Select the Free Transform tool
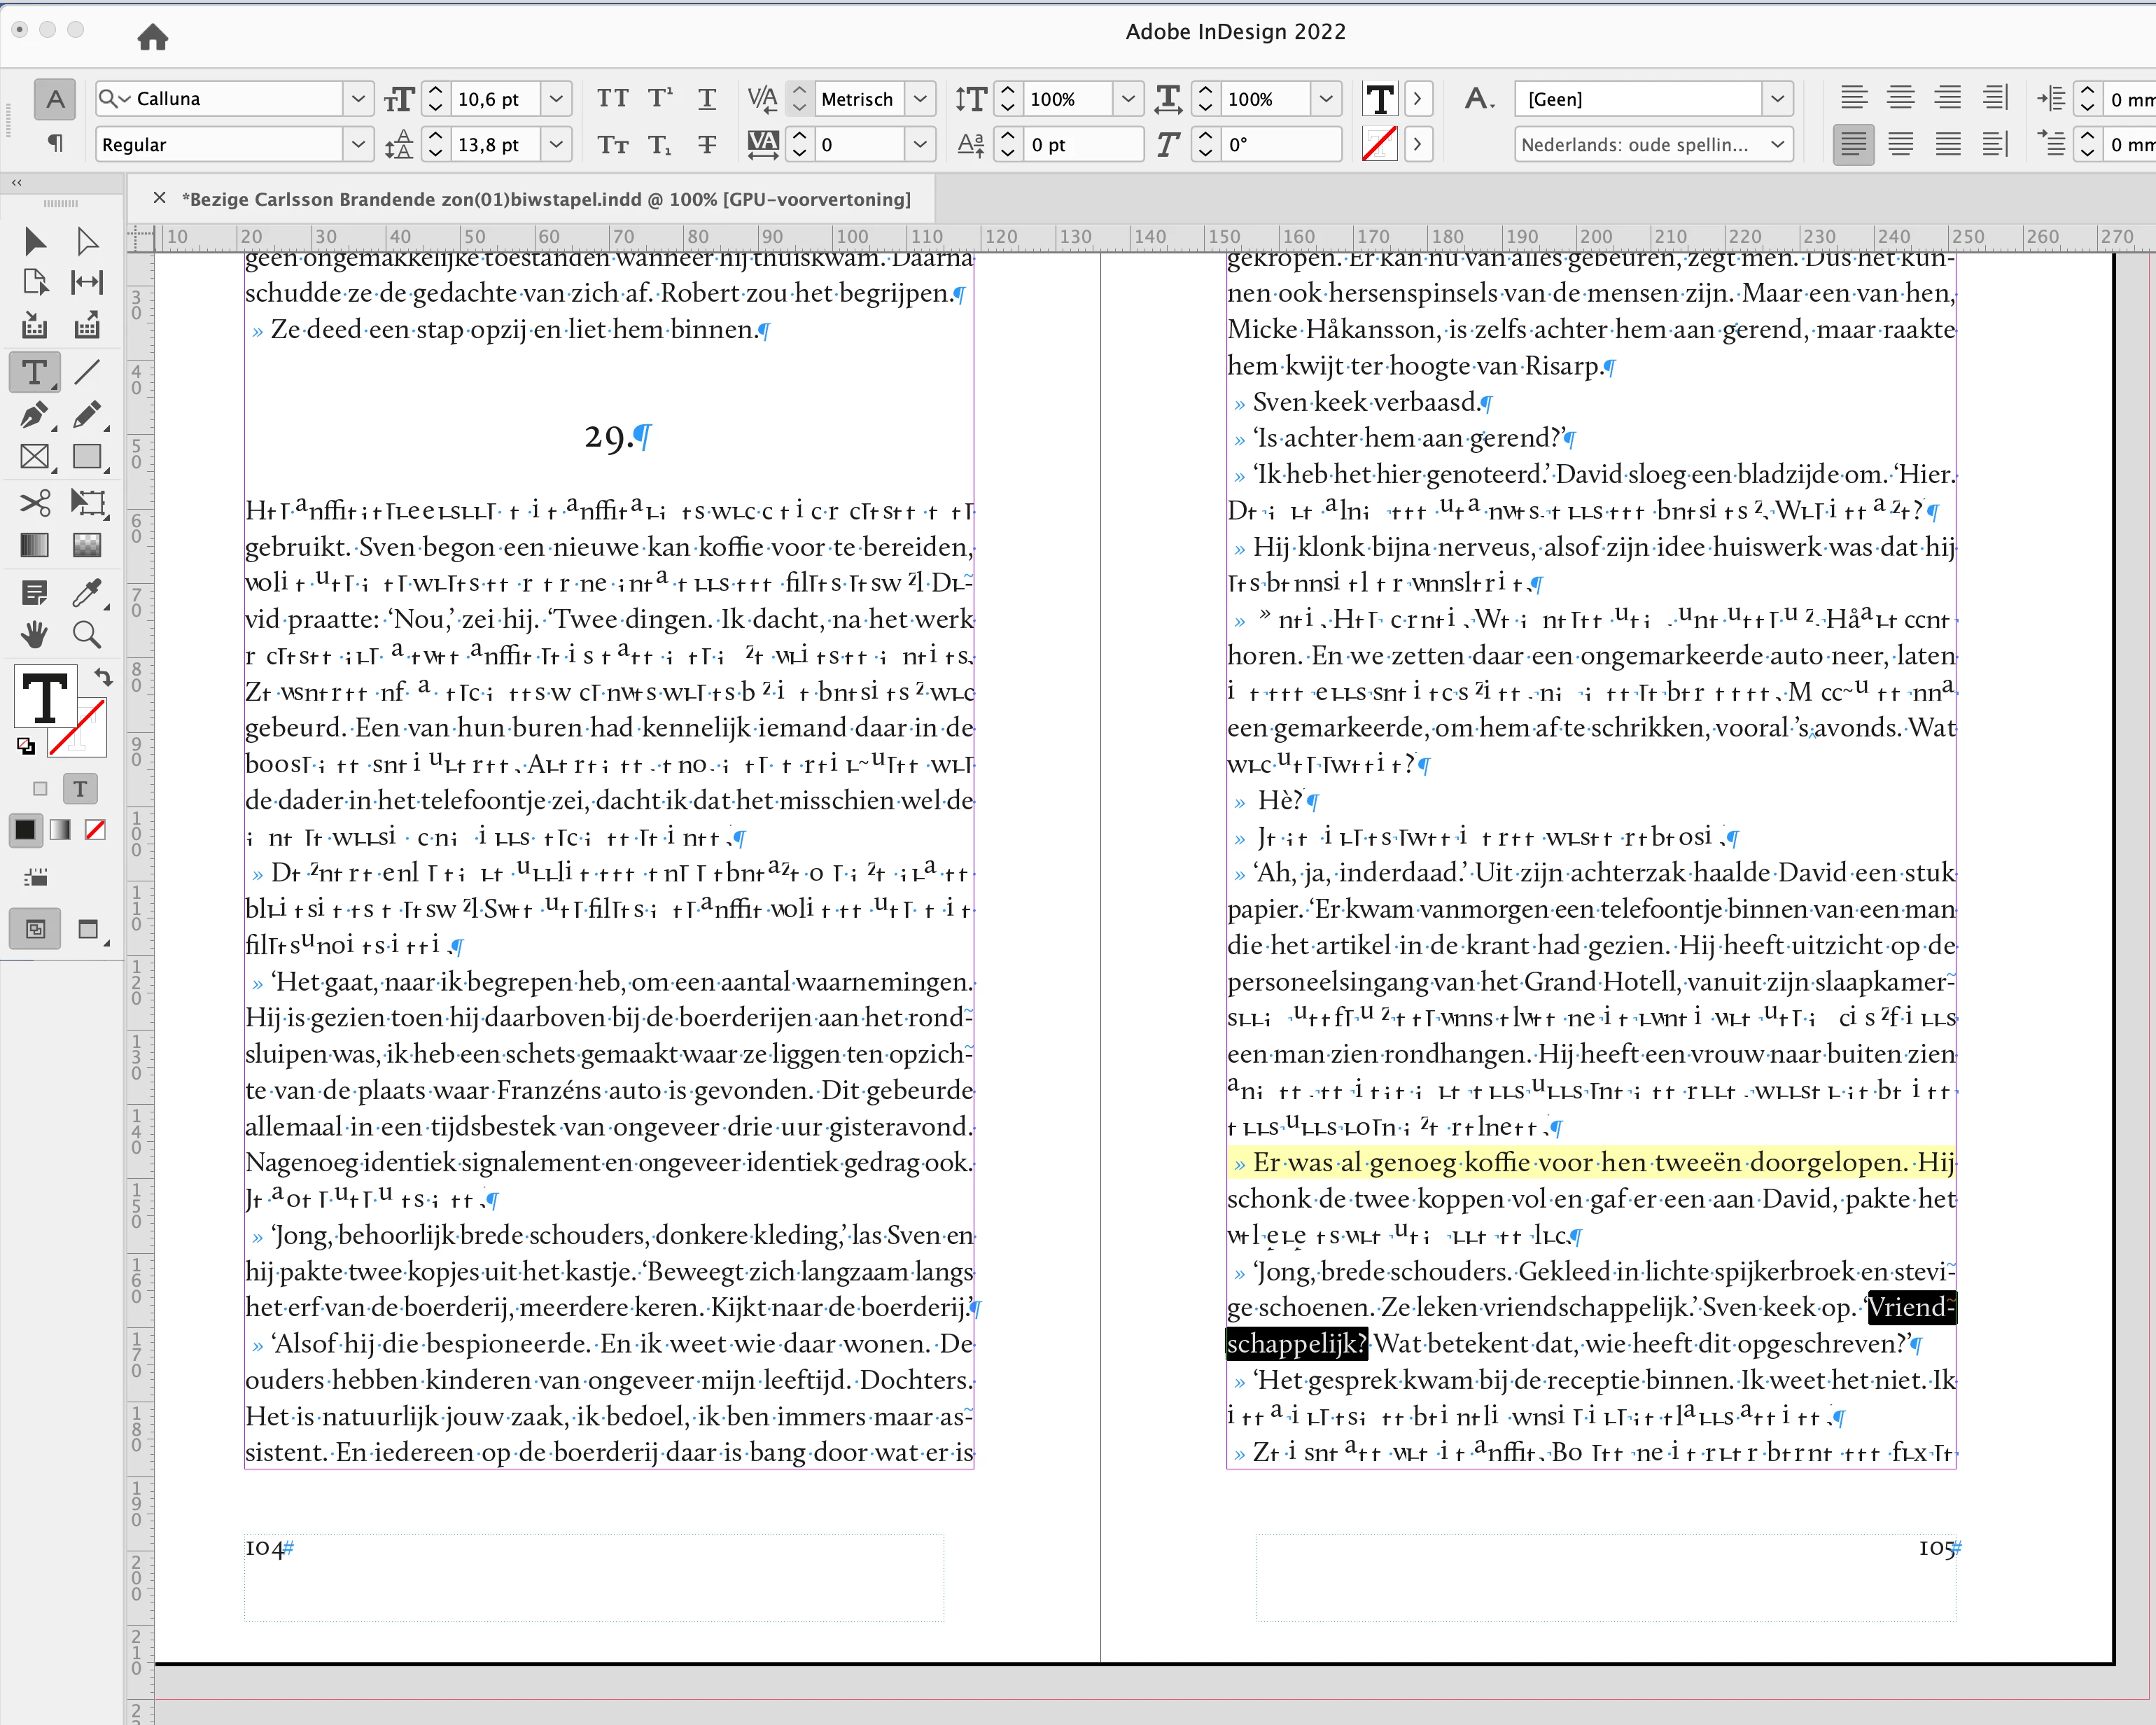The image size is (2156, 1725). pyautogui.click(x=87, y=502)
